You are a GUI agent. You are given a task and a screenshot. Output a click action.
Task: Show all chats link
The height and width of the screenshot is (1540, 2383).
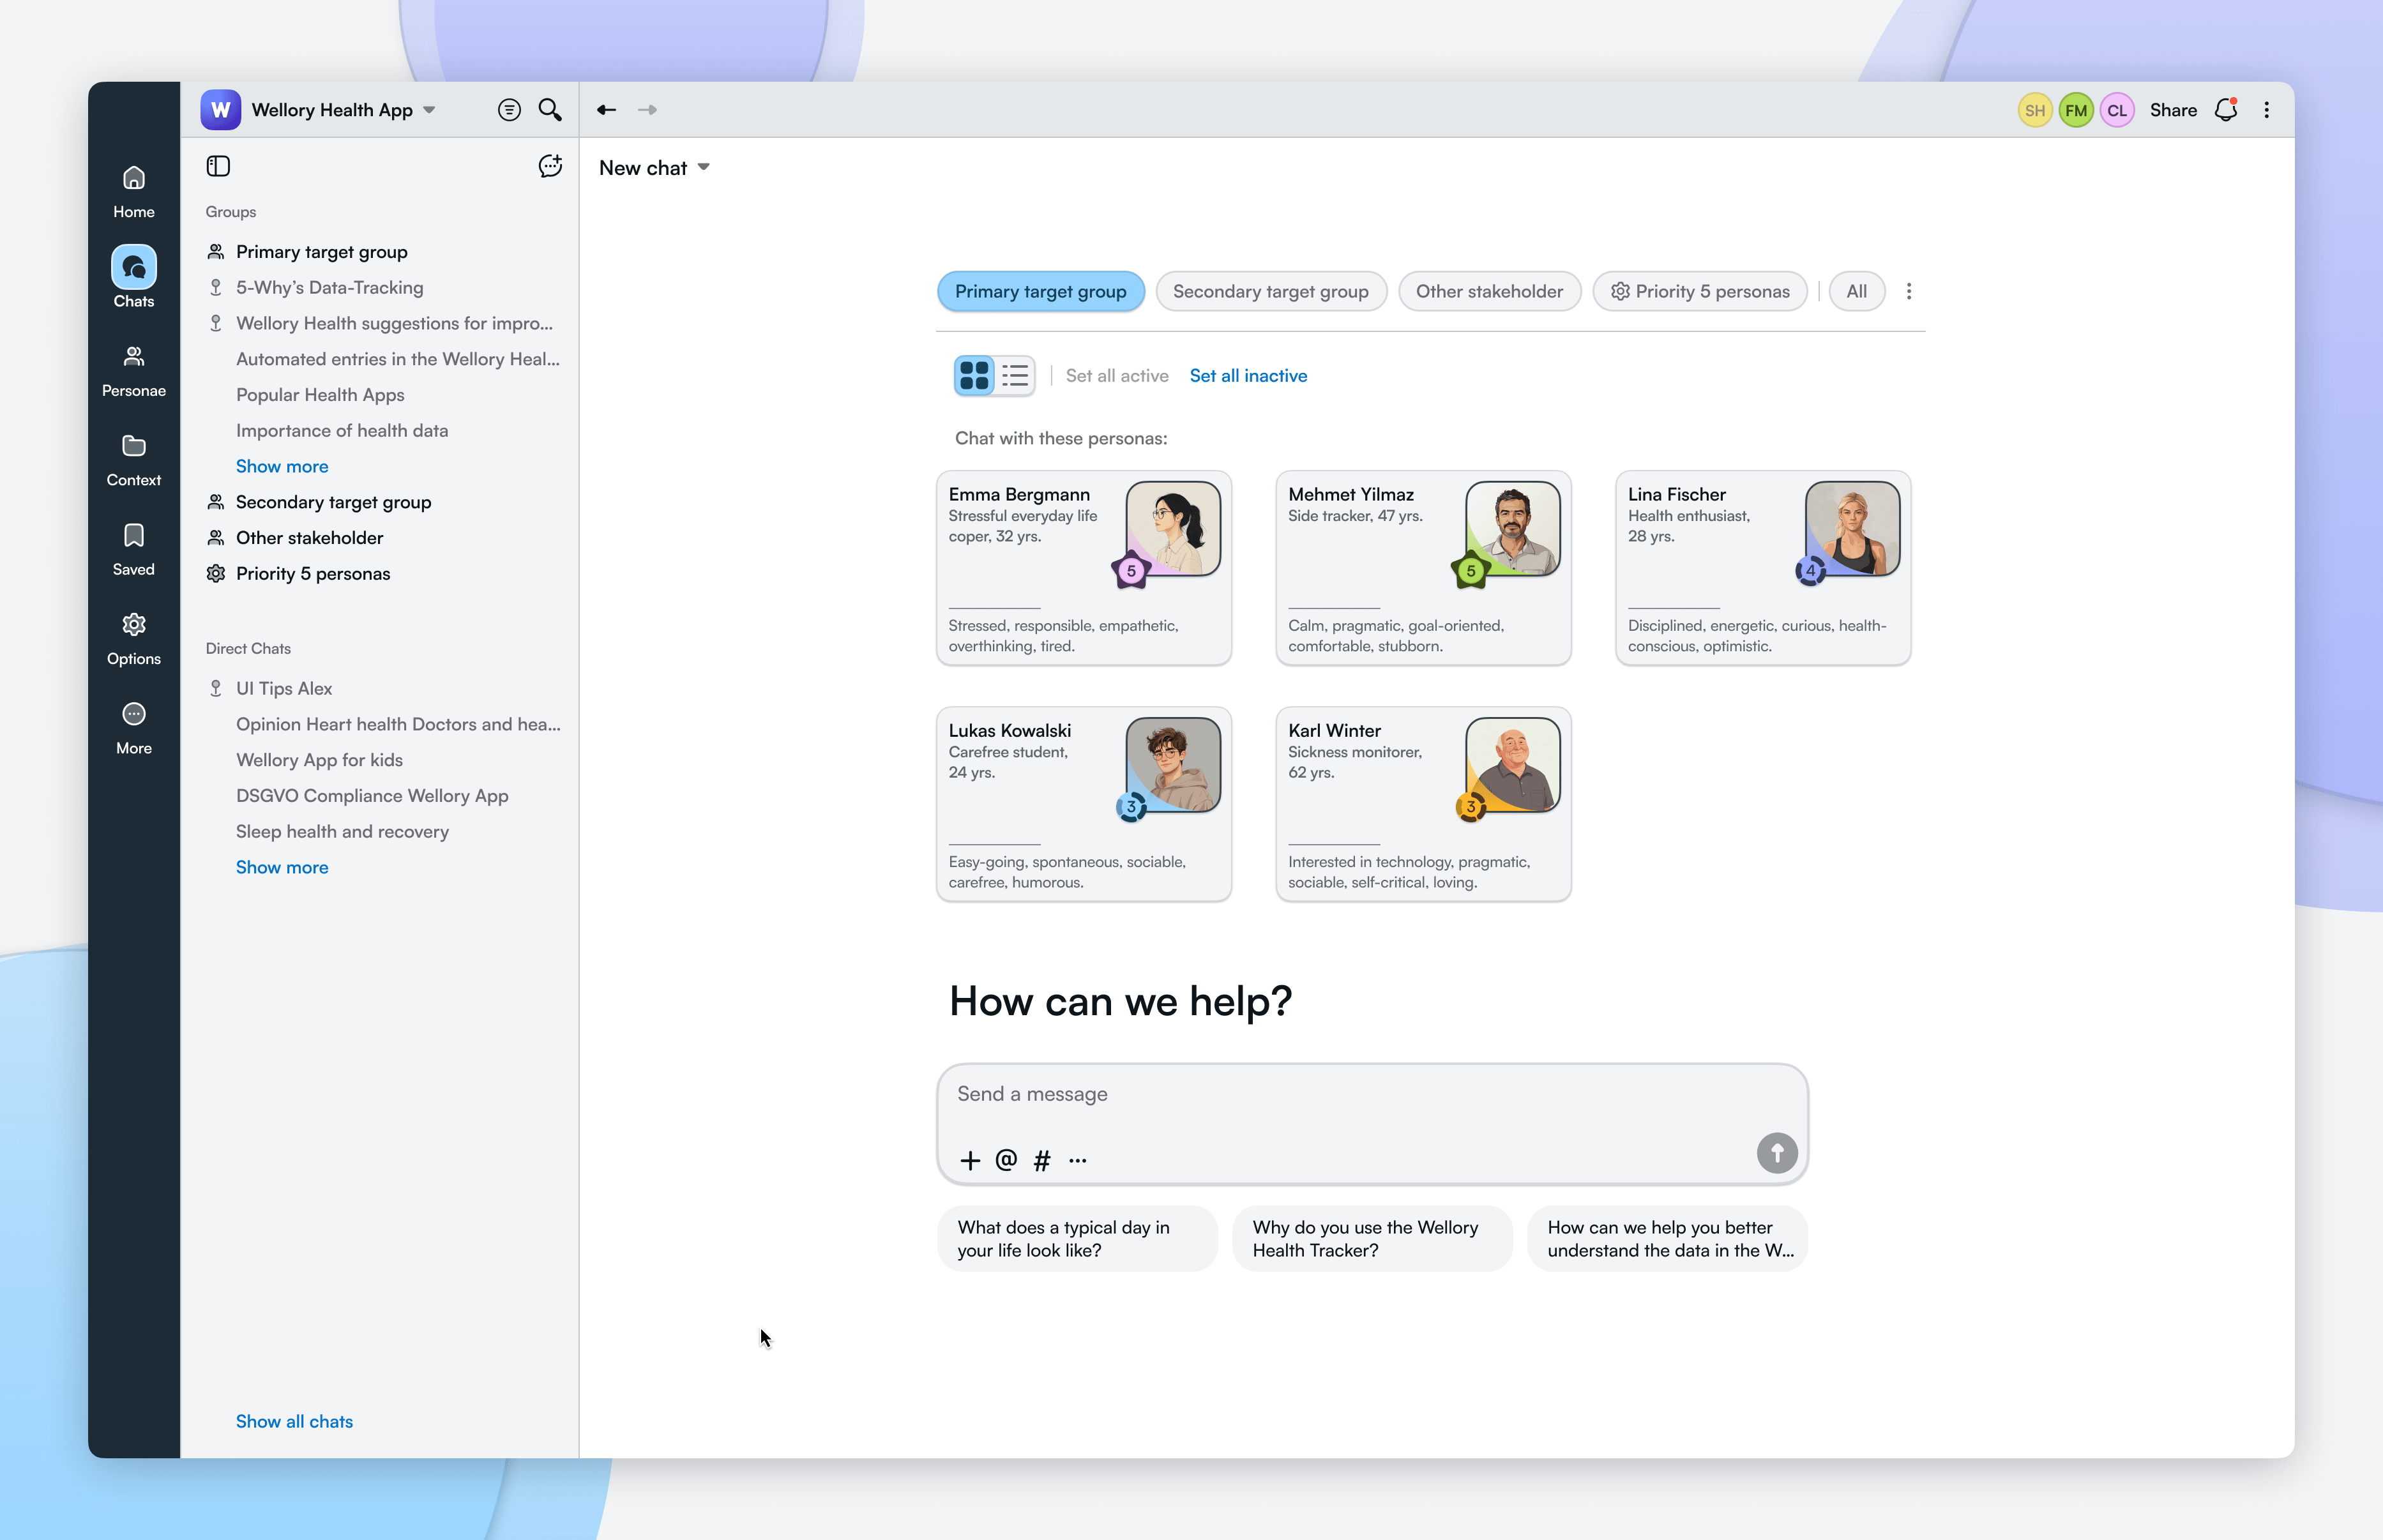tap(294, 1421)
